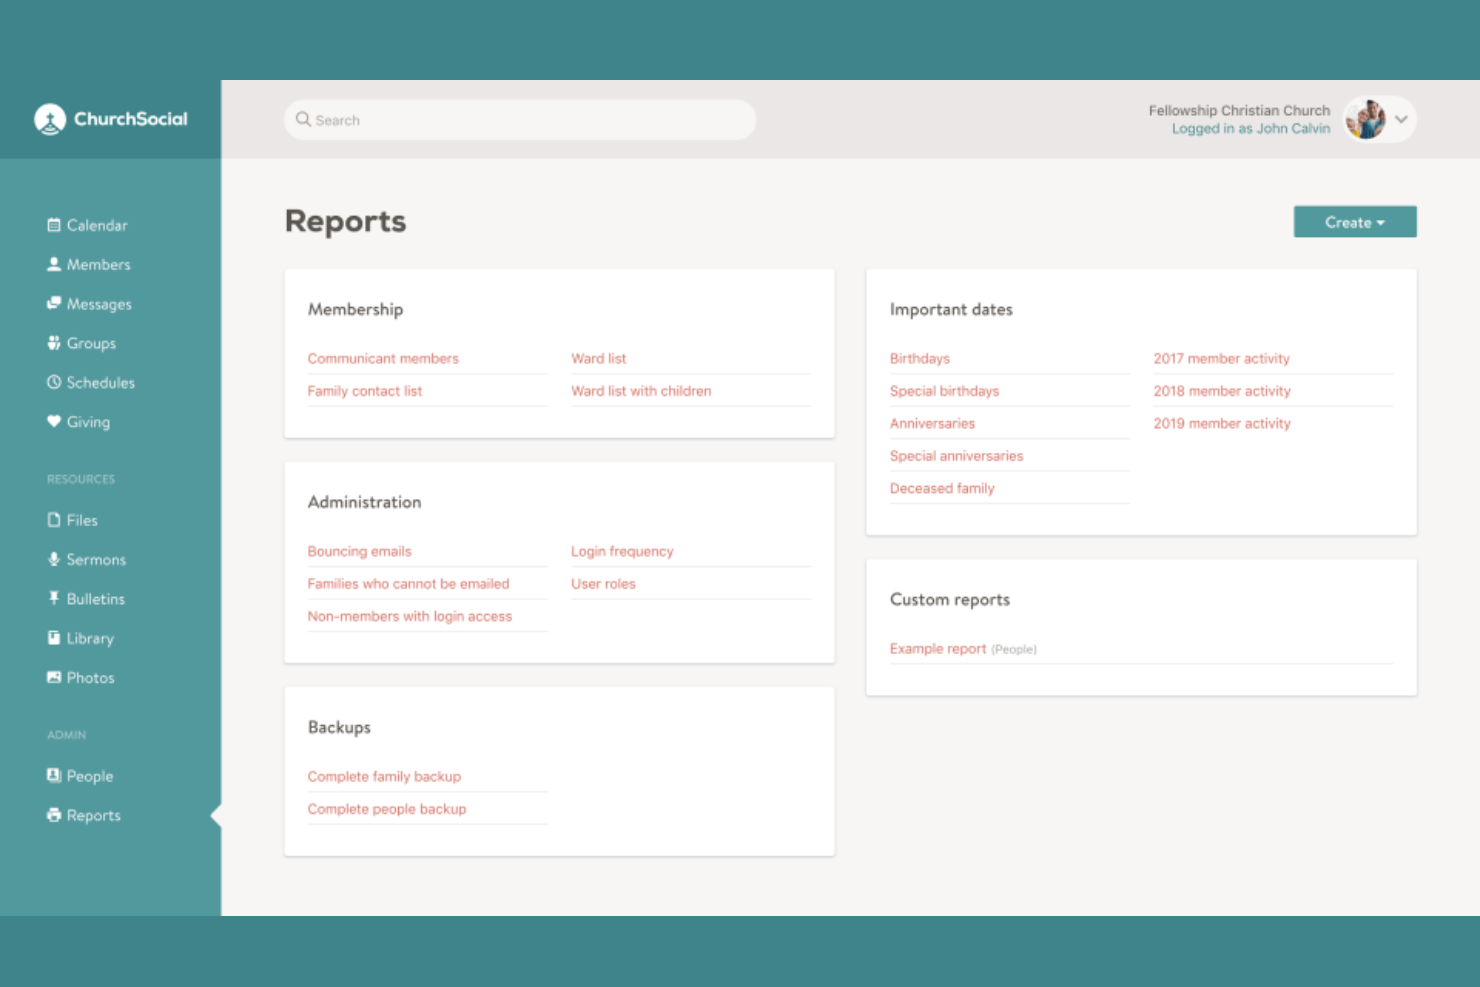Select the Sermons microphone icon
This screenshot has height=987, width=1480.
55,559
